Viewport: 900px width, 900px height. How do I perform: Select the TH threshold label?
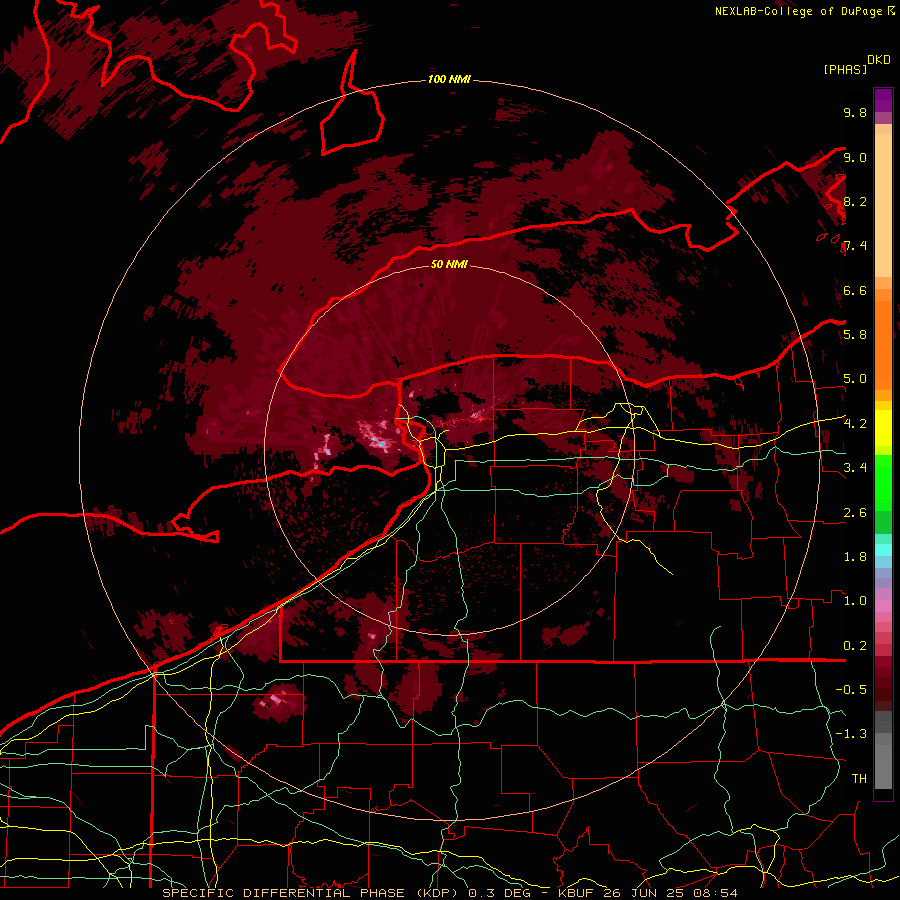pos(859,778)
